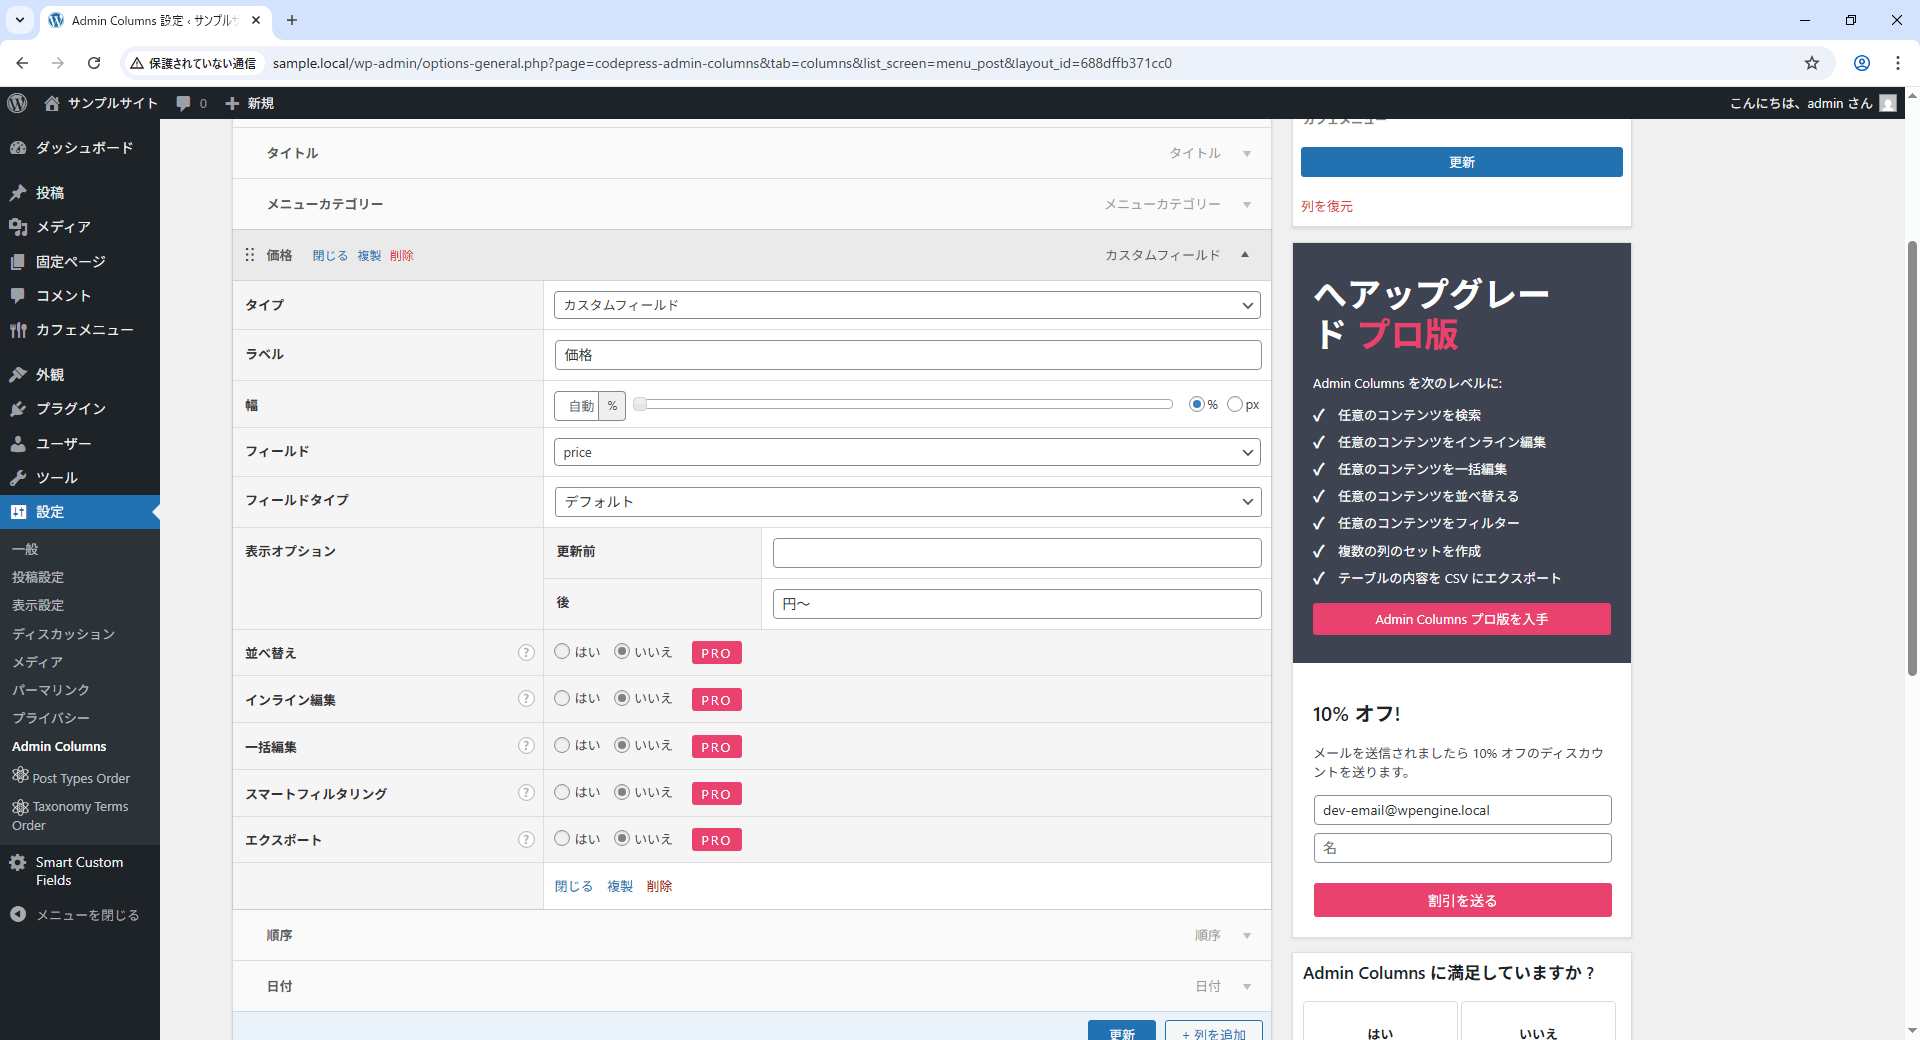Select the px width unit radio
The image size is (1920, 1040).
(x=1235, y=404)
